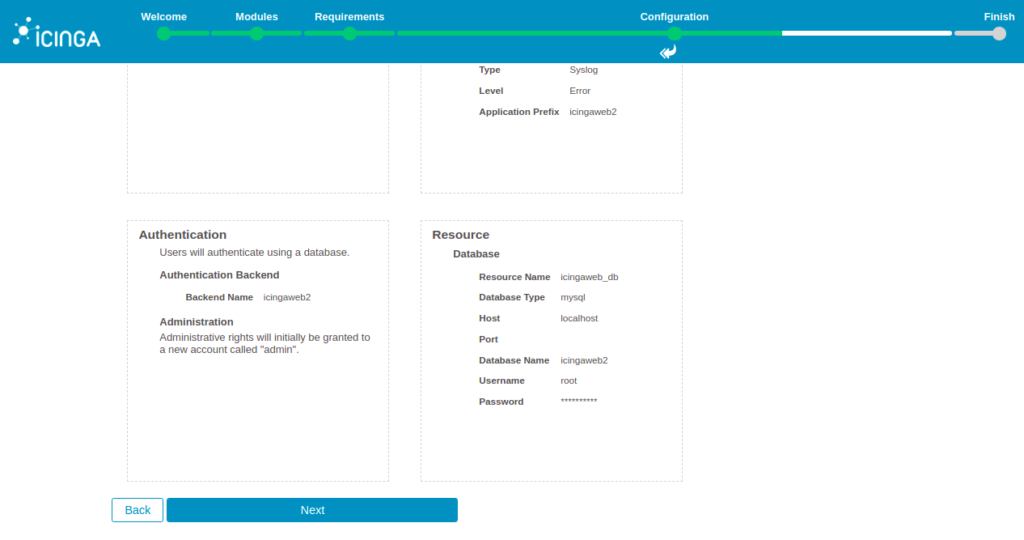Click the Resource Name value icingaweb_db
This screenshot has width=1024, height=540.
click(x=589, y=277)
